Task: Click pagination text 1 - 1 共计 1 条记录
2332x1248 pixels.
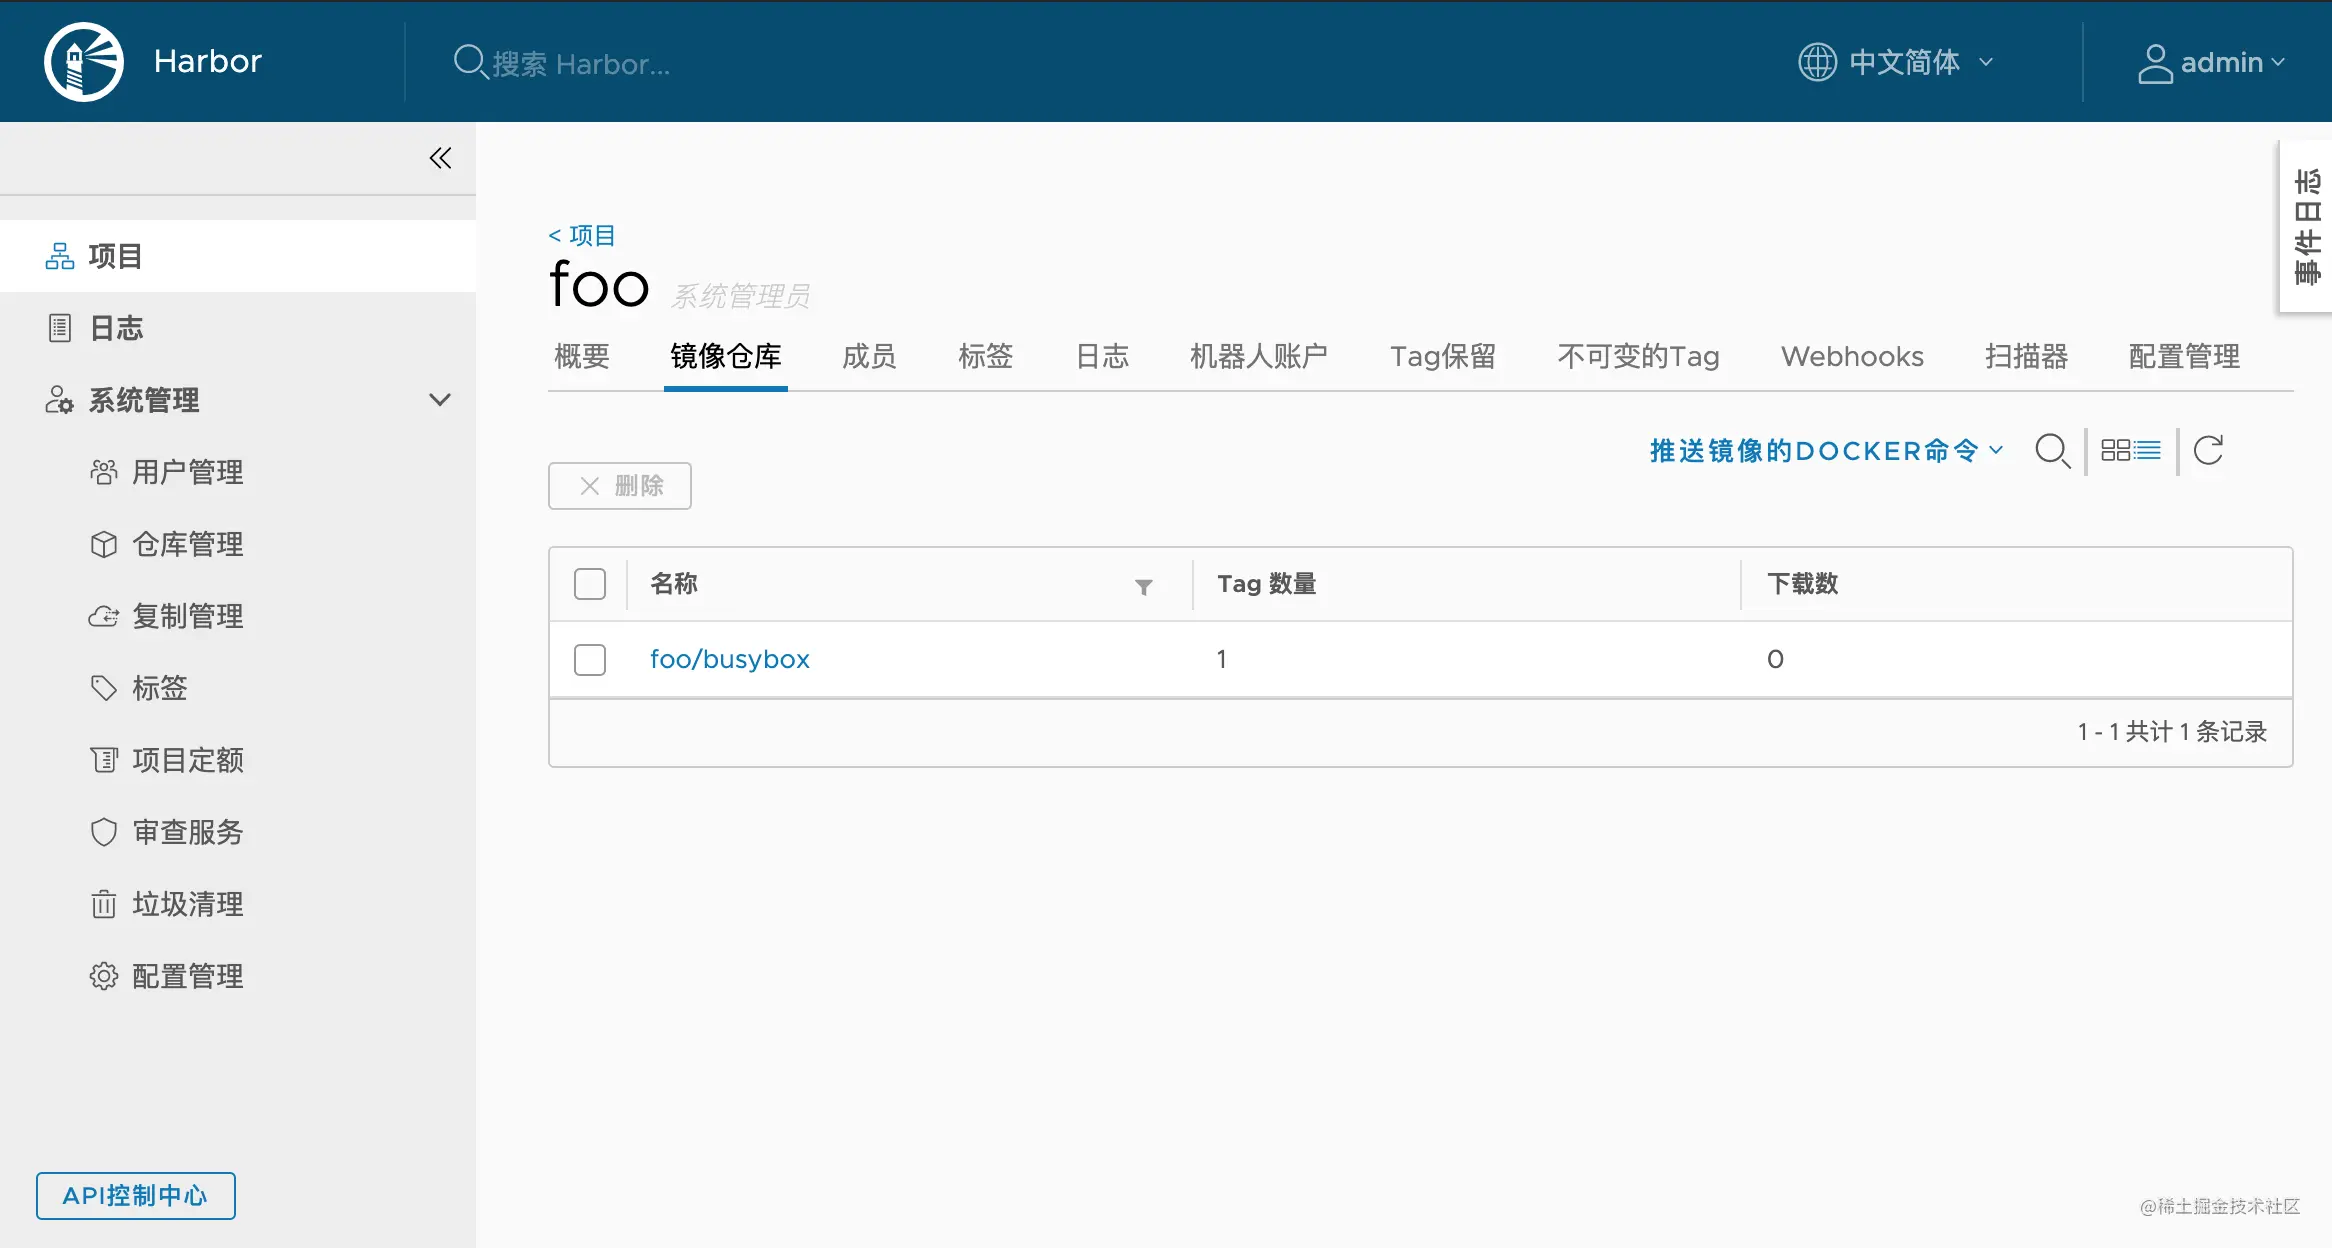Action: (2172, 732)
